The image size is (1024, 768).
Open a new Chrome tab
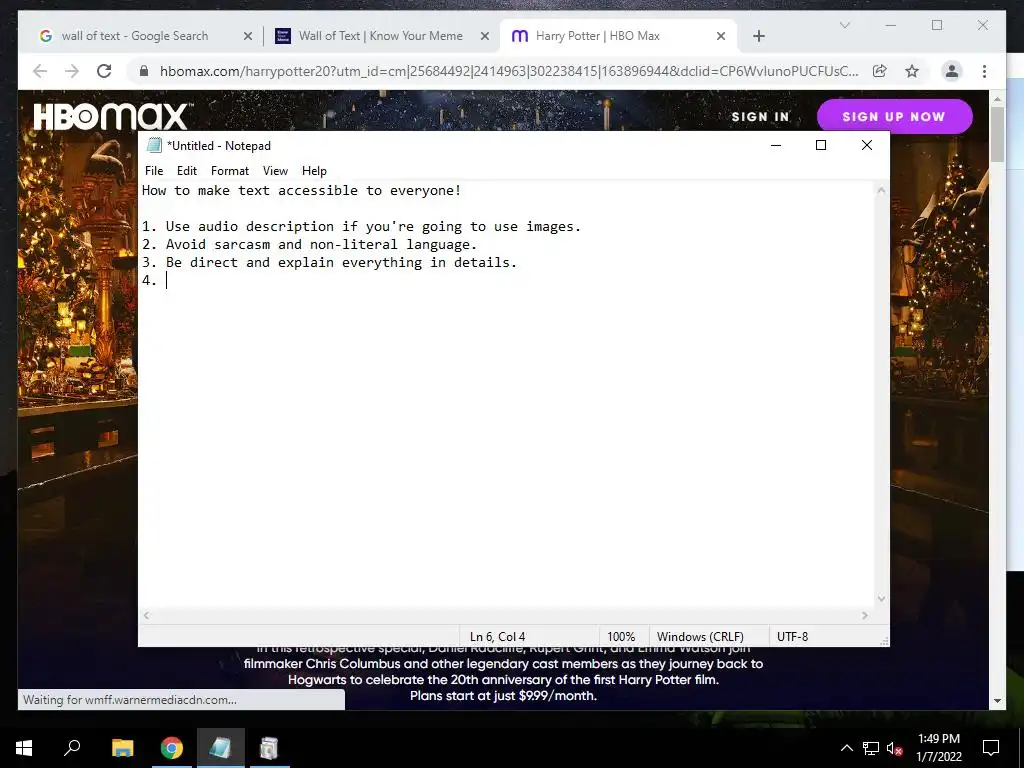(758, 36)
